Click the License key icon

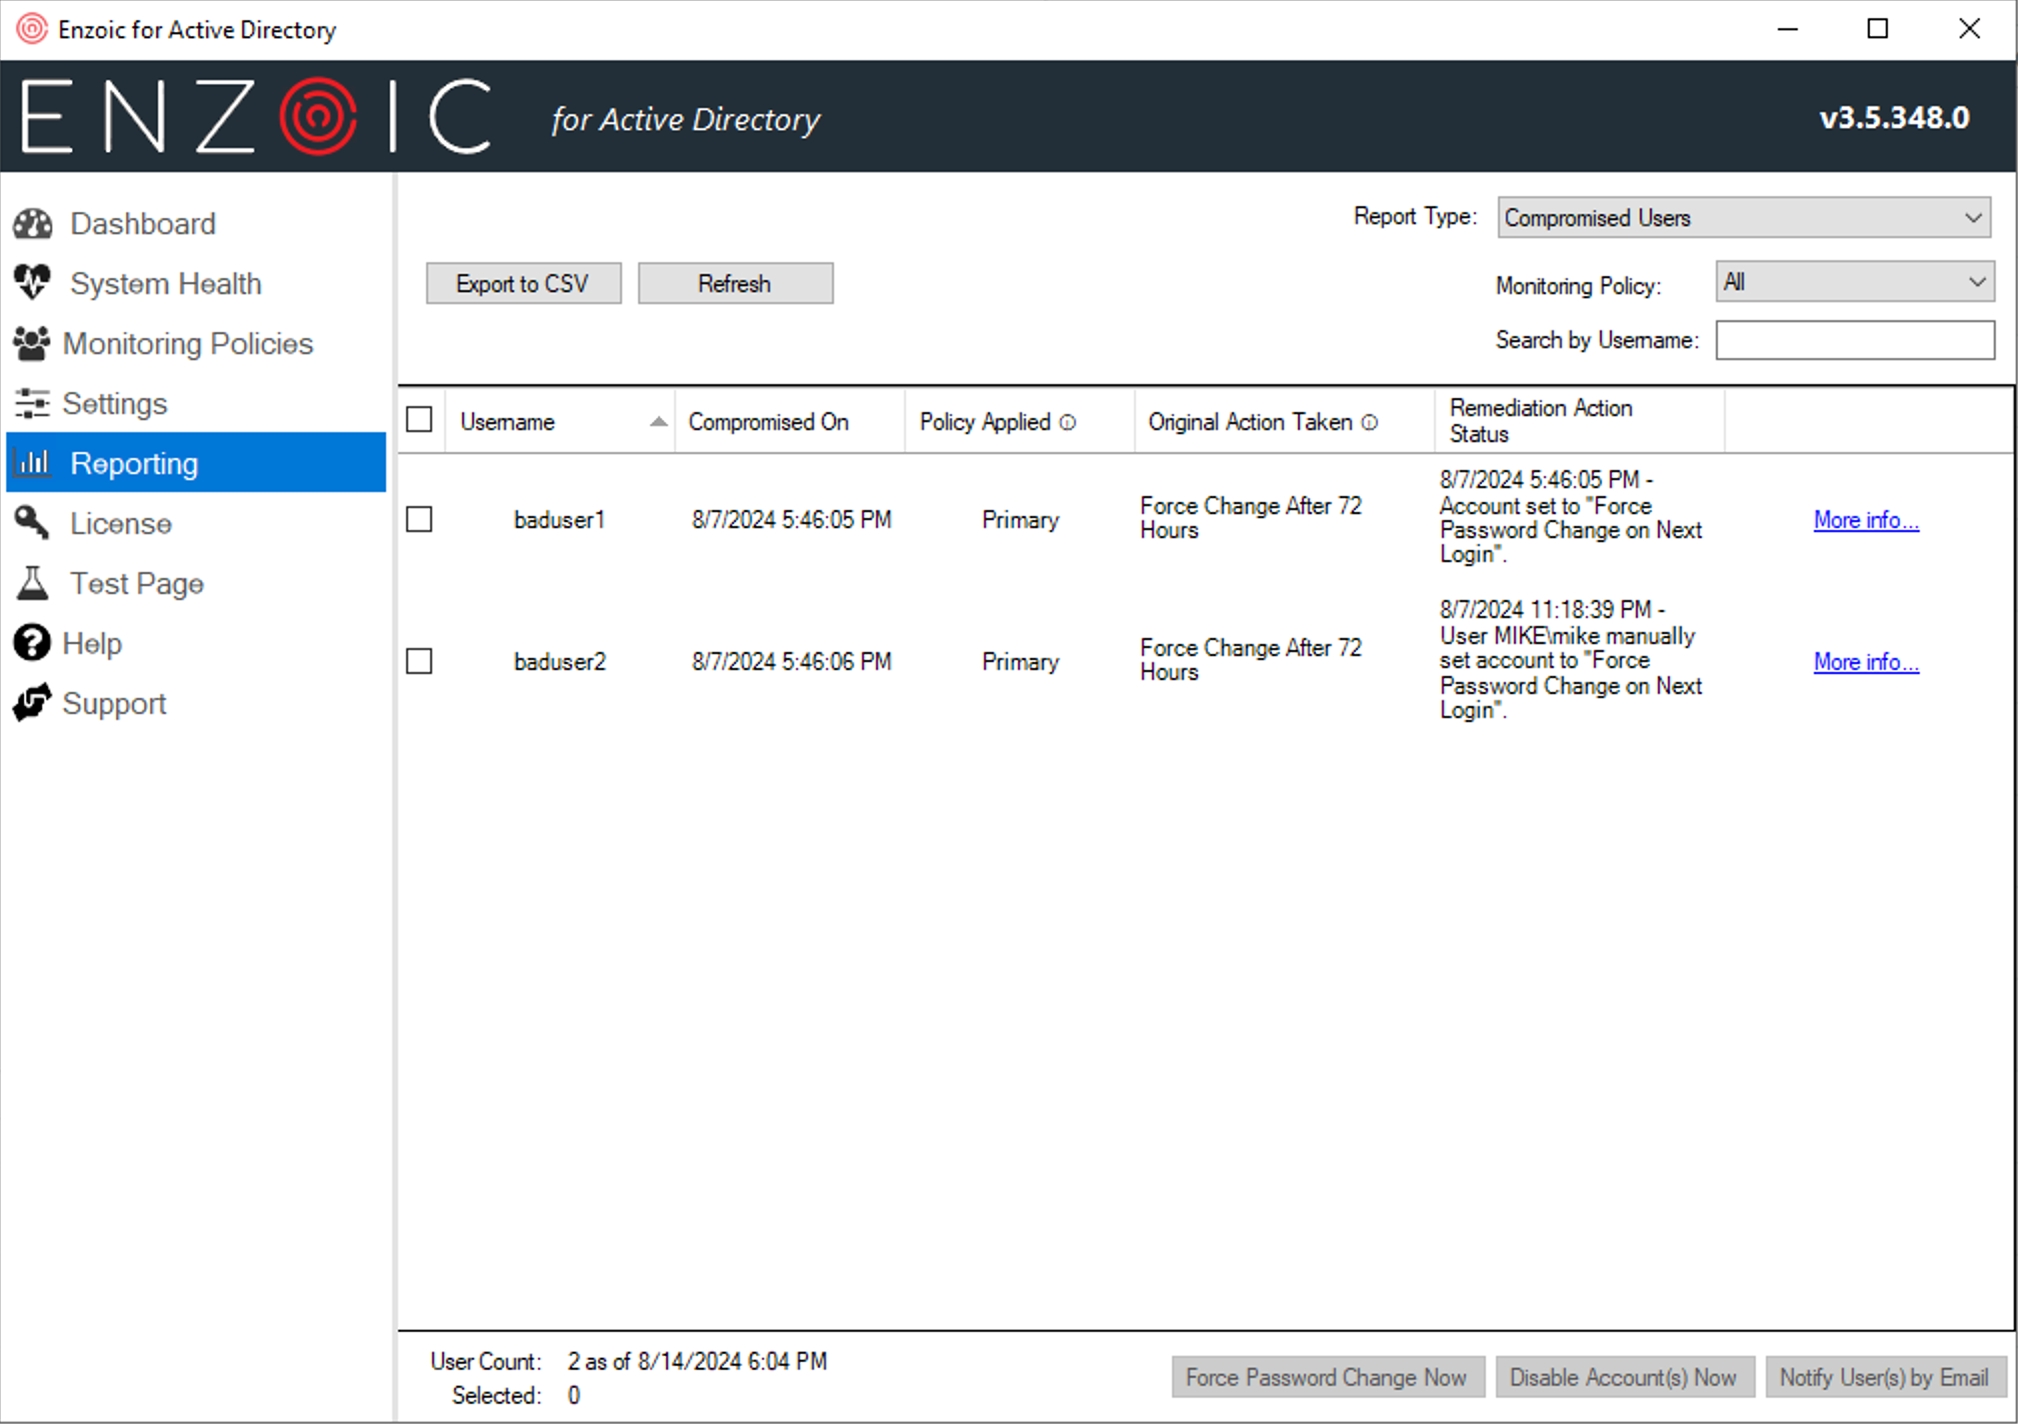pos(31,522)
